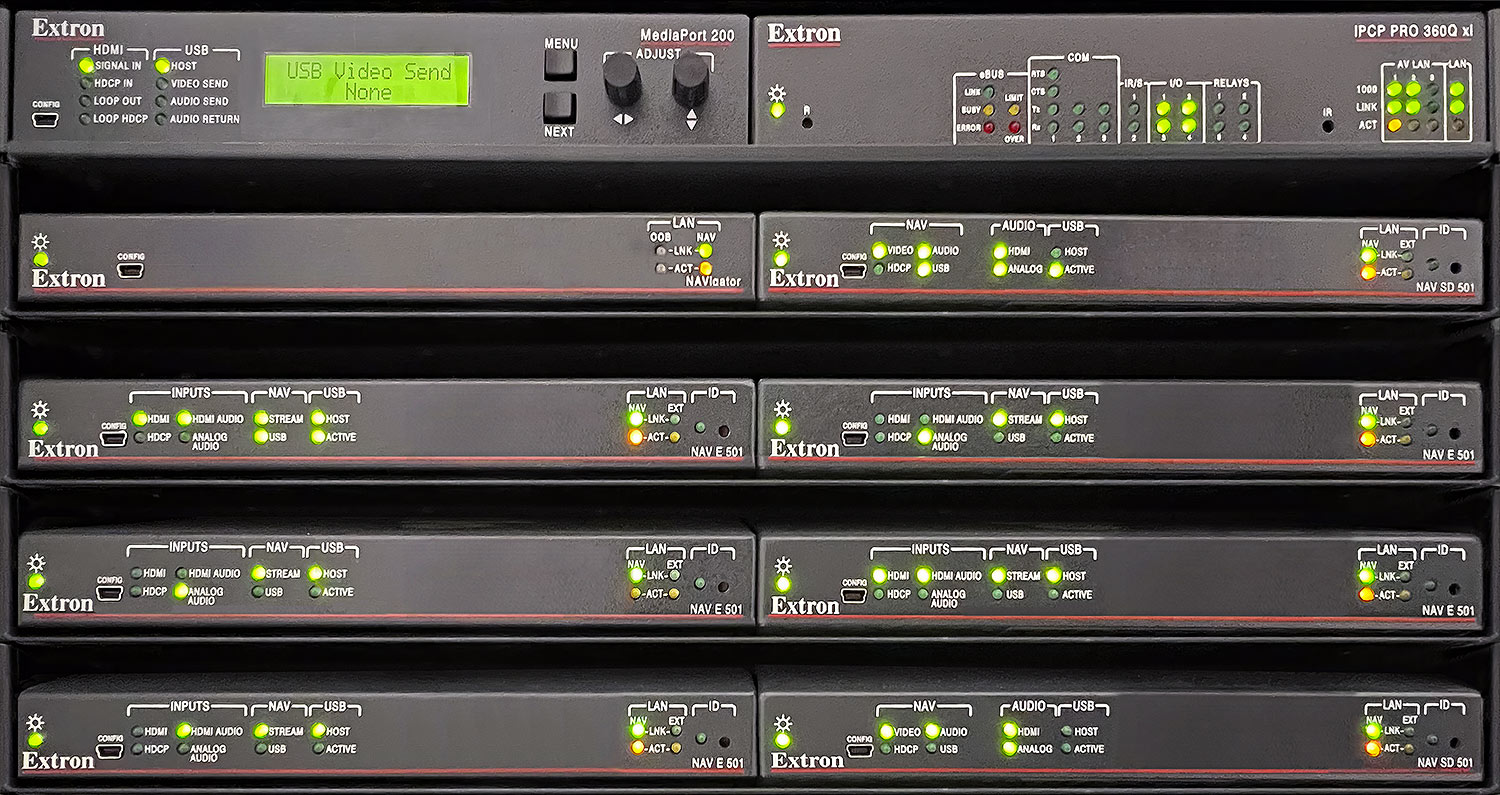The height and width of the screenshot is (795, 1500).
Task: Click the AV LAN port 2 LINK LED
Action: click(1414, 107)
